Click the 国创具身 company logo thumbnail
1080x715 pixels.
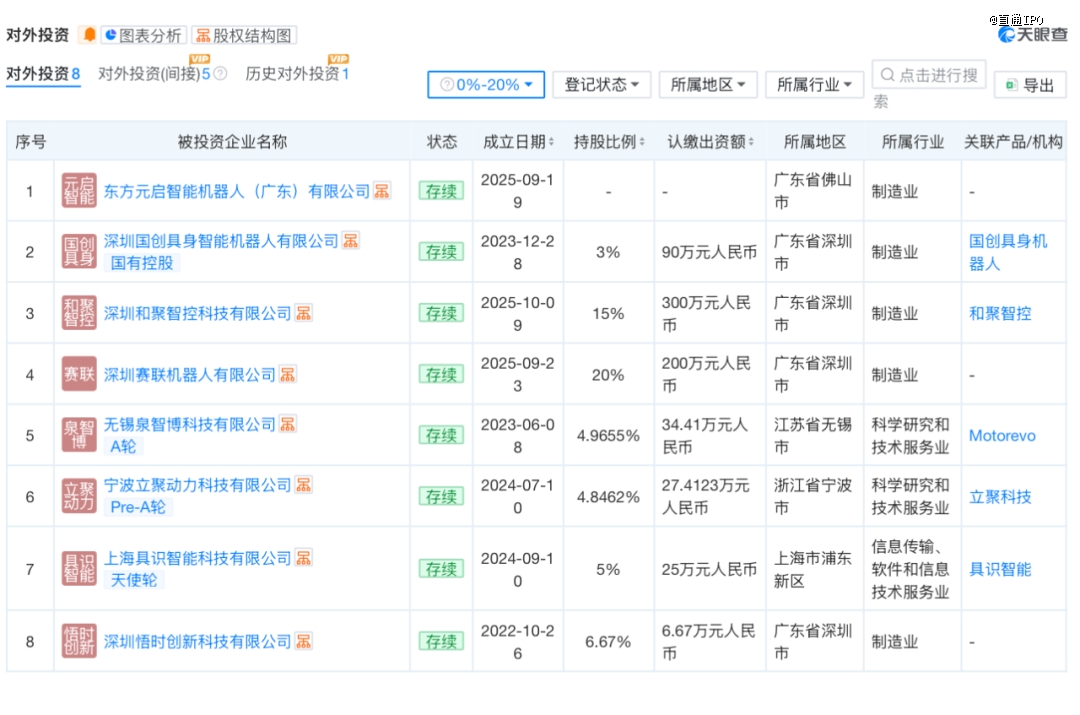79,251
